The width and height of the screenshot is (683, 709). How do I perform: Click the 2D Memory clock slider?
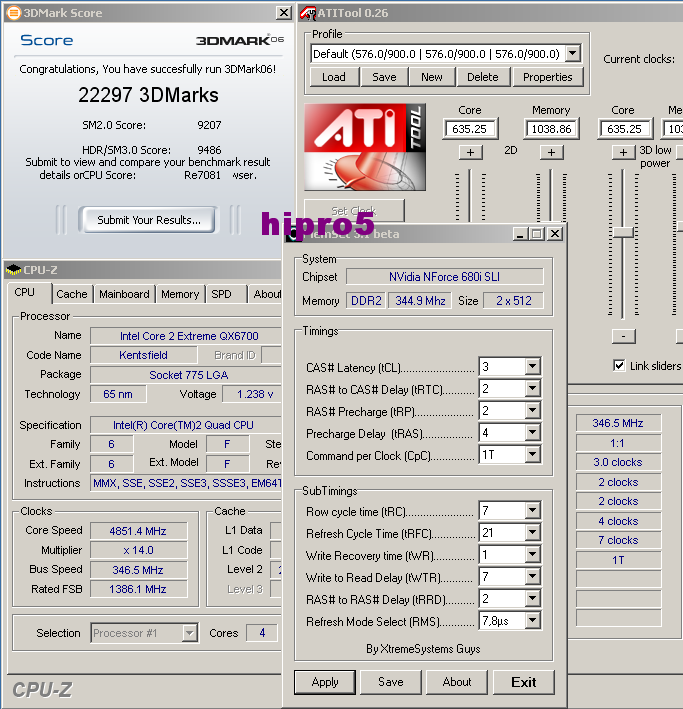[x=551, y=195]
